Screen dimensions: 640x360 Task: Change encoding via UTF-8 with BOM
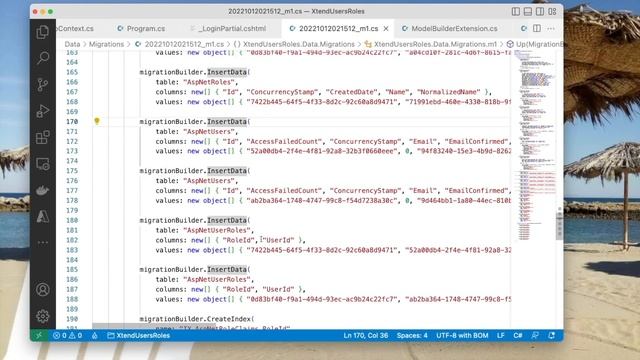462,336
